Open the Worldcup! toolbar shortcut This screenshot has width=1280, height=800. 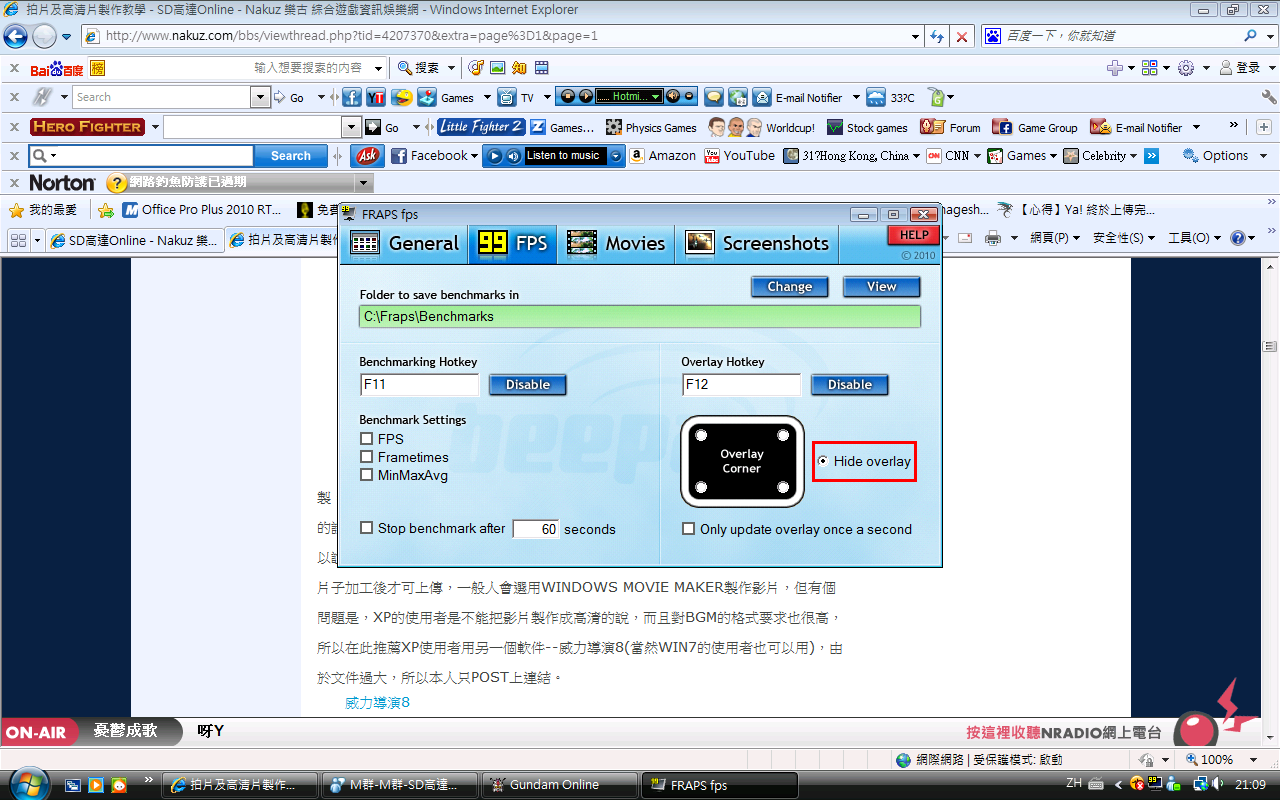tap(762, 127)
